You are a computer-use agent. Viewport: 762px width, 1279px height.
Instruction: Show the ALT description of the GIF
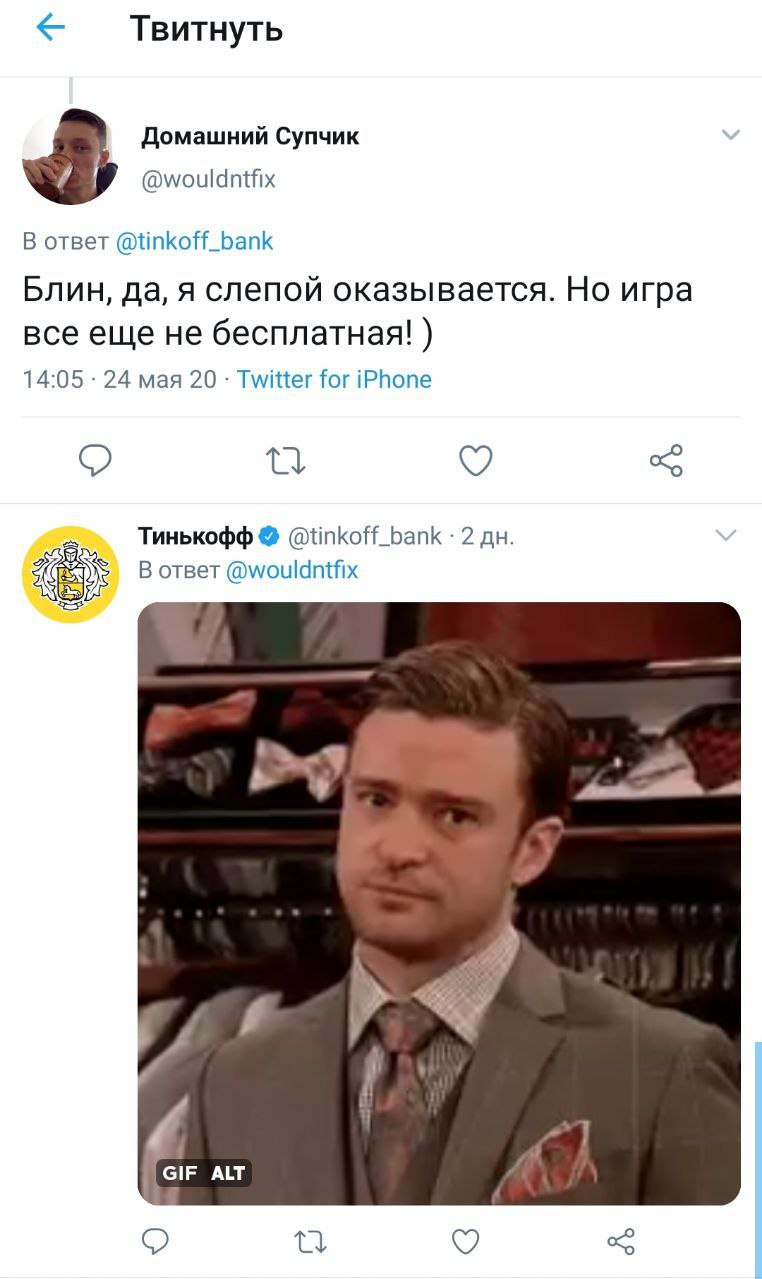click(x=228, y=1173)
